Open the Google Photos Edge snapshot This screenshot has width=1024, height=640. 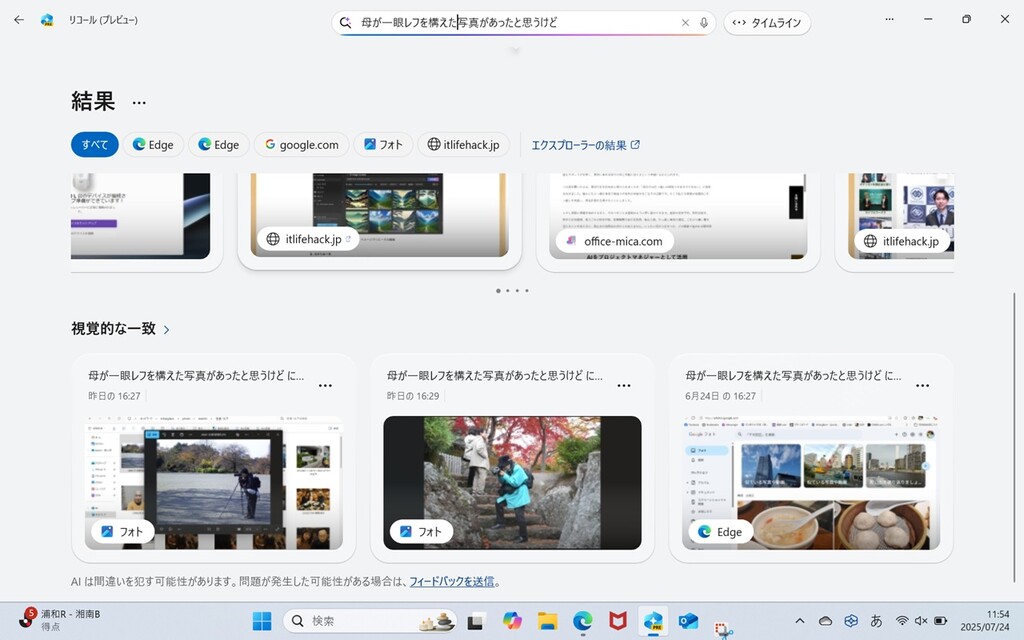point(810,482)
